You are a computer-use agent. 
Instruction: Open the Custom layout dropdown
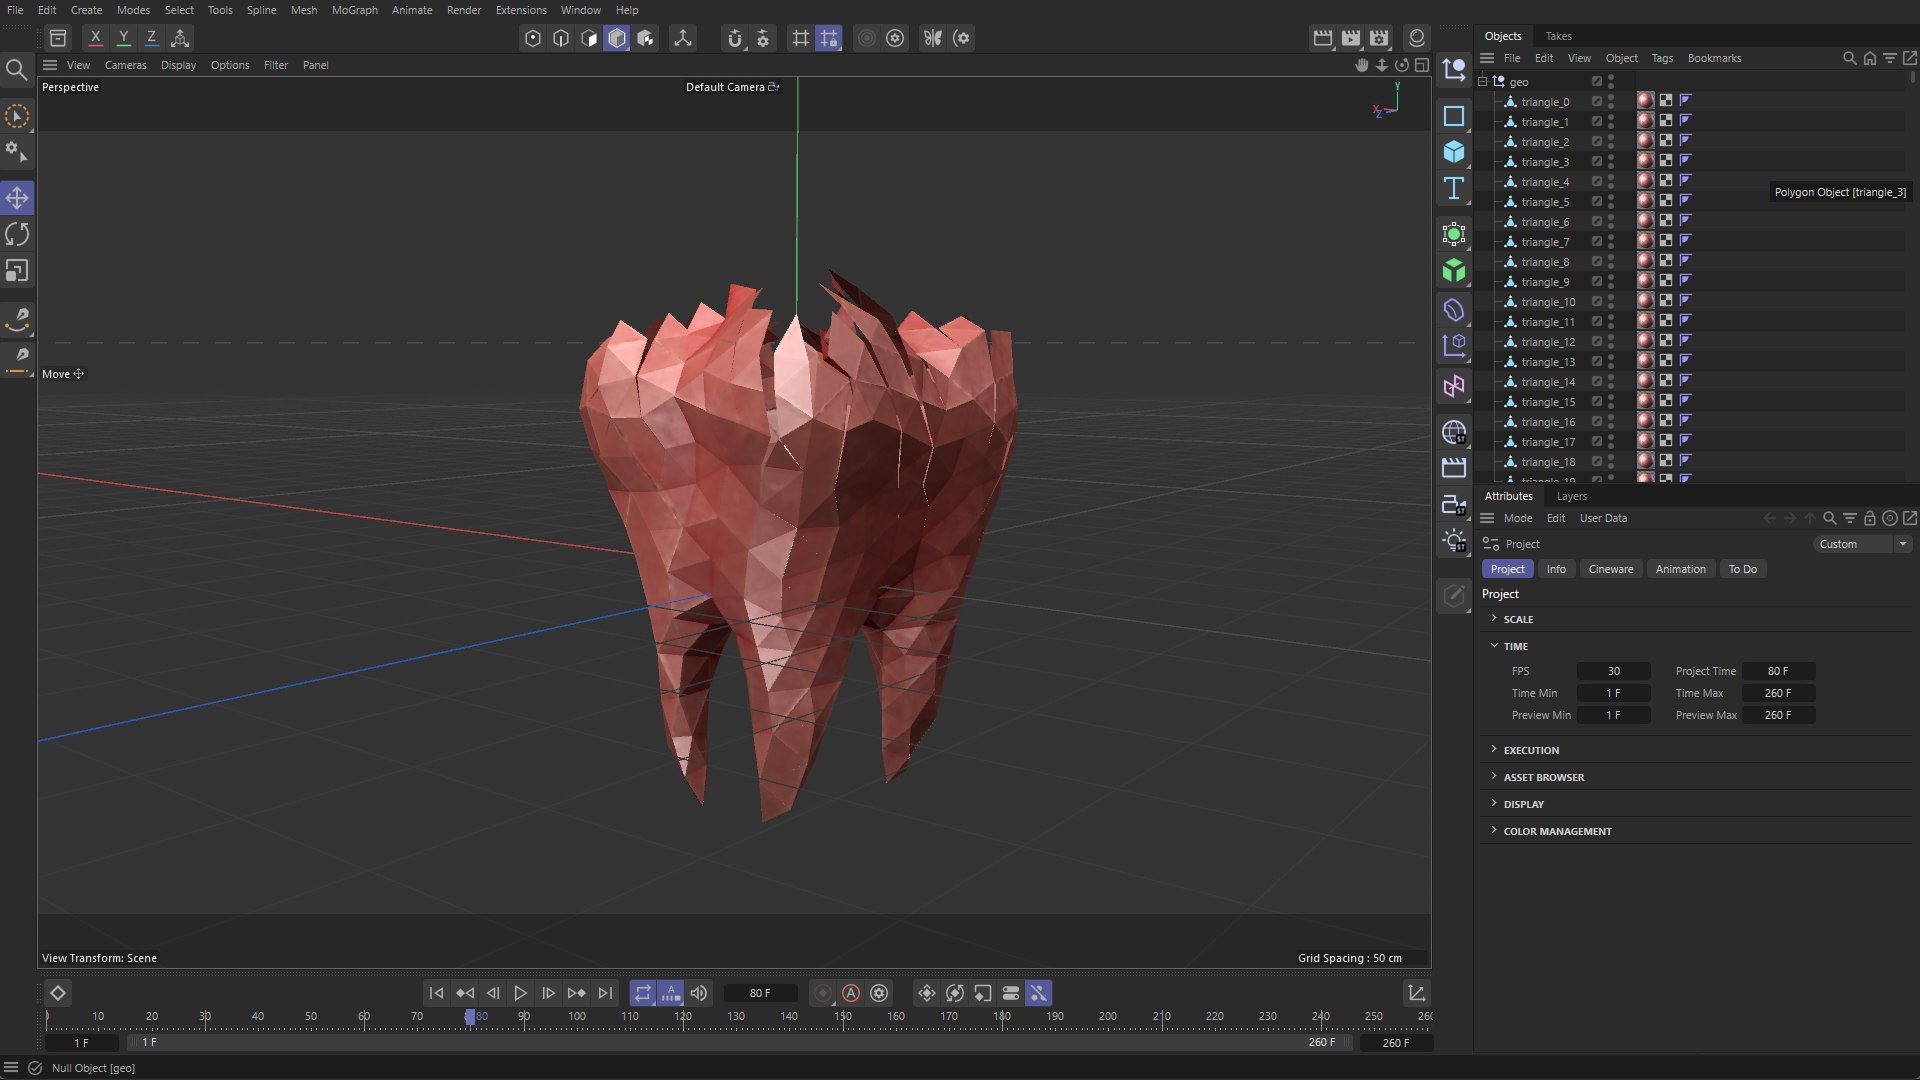(1863, 544)
